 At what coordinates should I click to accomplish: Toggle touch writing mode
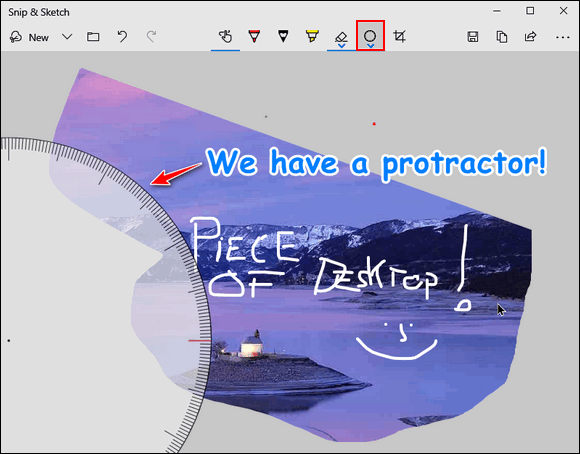(x=225, y=36)
